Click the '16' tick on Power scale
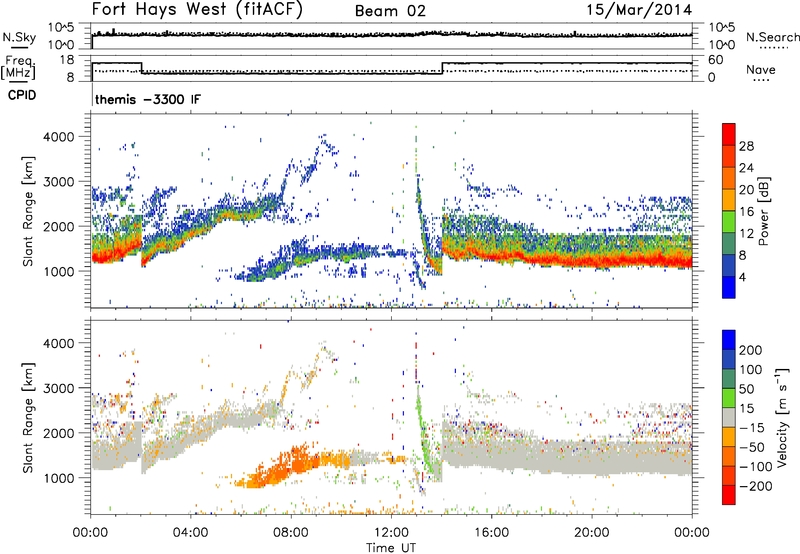This screenshot has width=800, height=554. click(746, 212)
